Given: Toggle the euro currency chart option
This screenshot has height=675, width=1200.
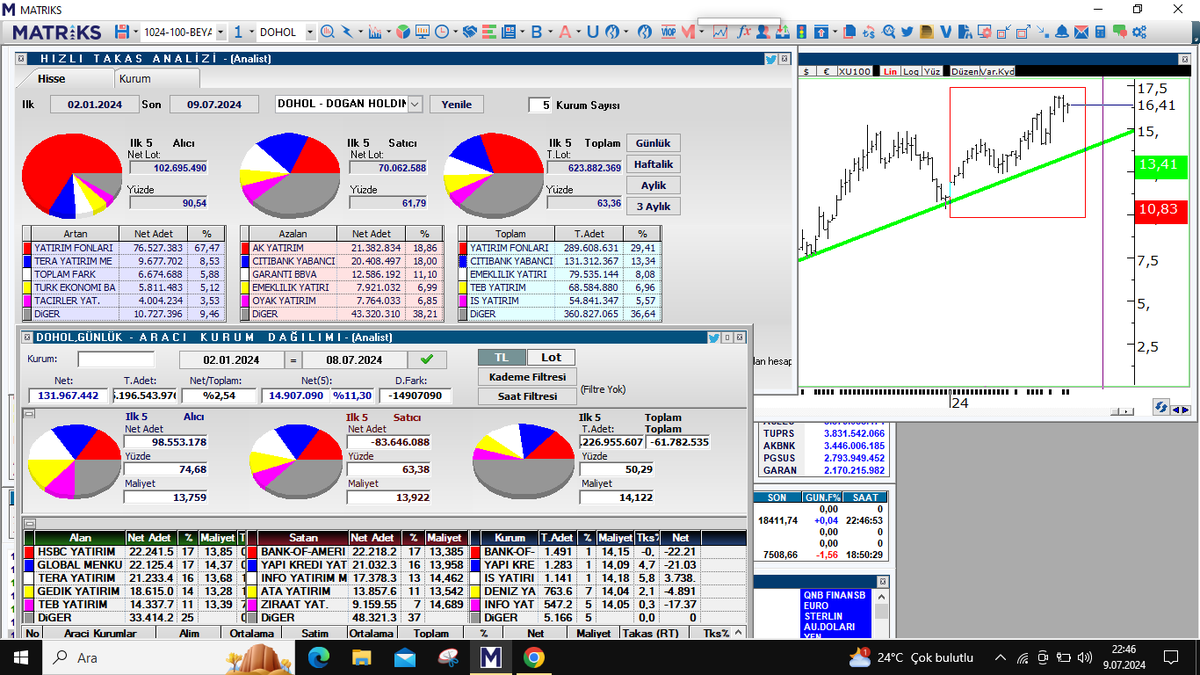Looking at the screenshot, I should pyautogui.click(x=826, y=72).
